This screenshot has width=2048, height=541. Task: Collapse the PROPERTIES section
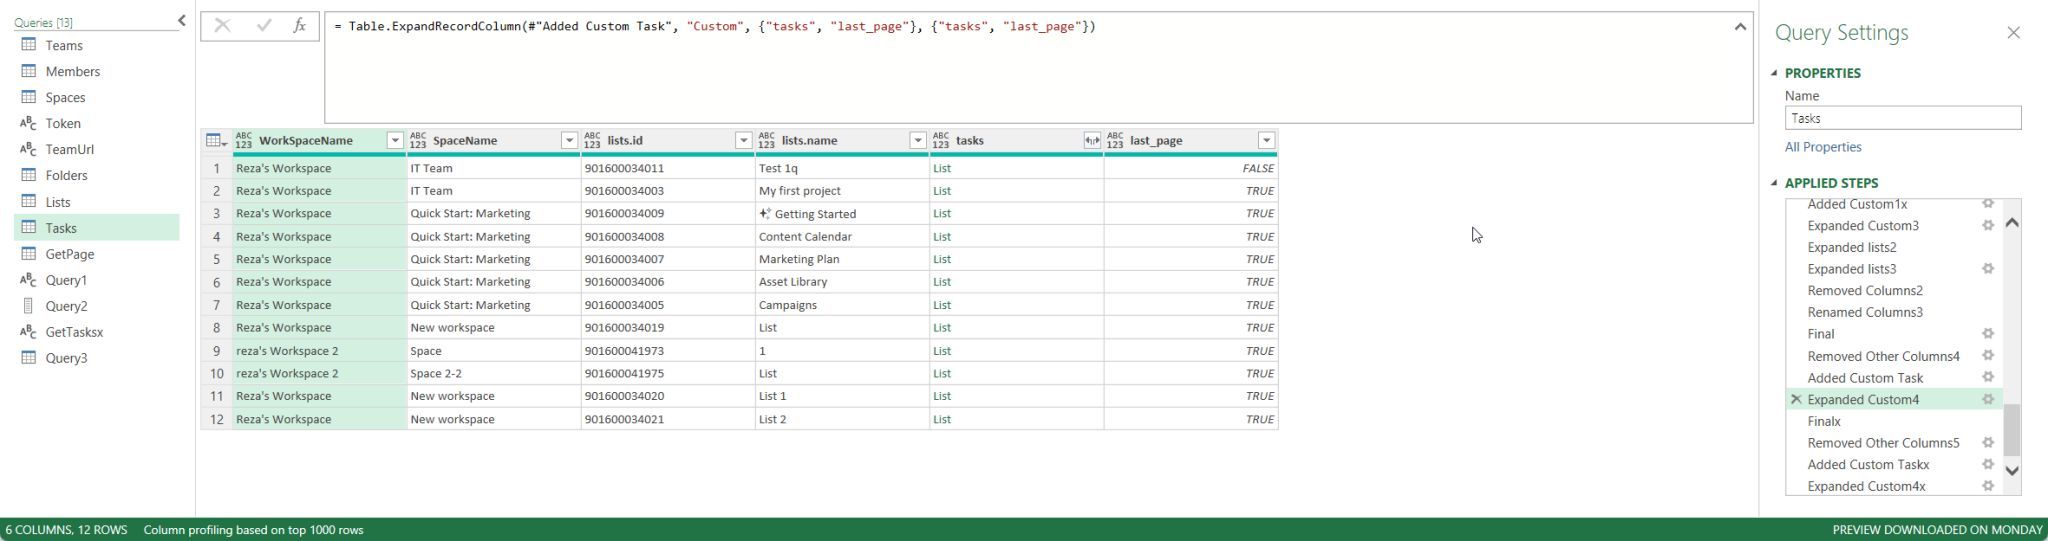coord(1775,73)
